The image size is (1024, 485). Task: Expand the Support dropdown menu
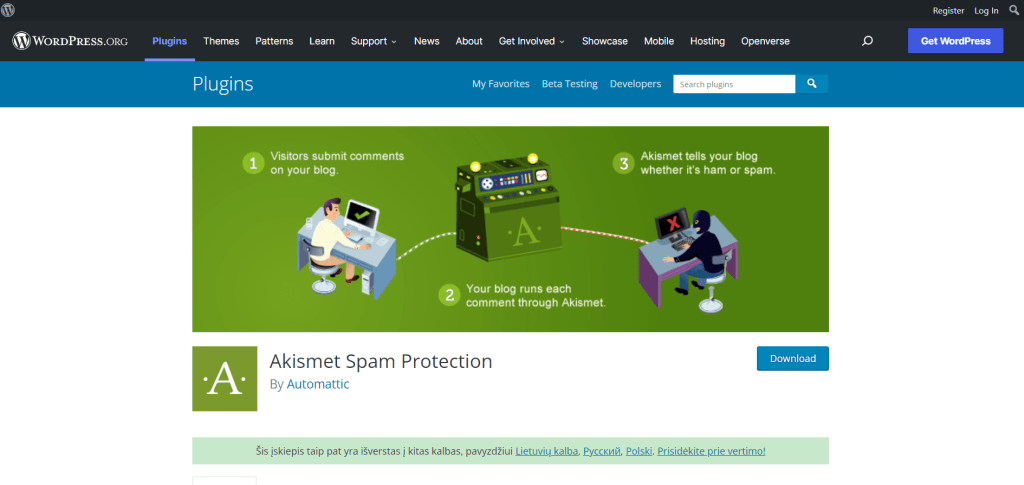click(x=374, y=41)
